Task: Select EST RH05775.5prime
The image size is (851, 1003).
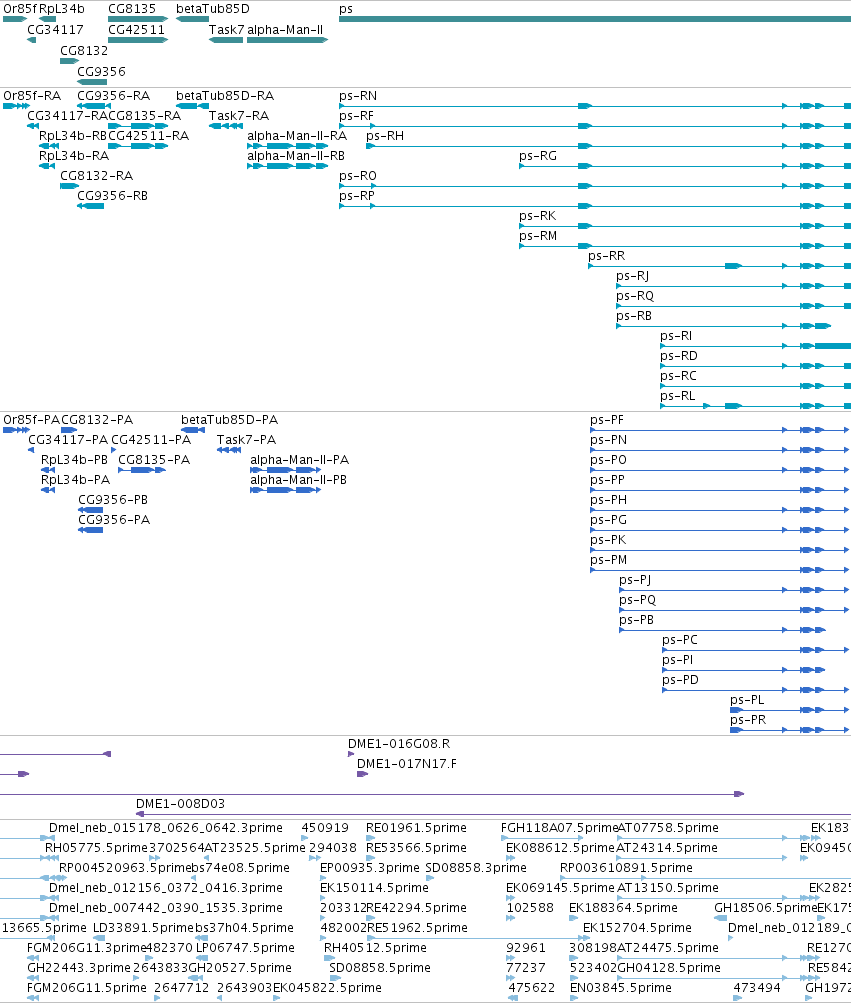Action: click(x=96, y=848)
